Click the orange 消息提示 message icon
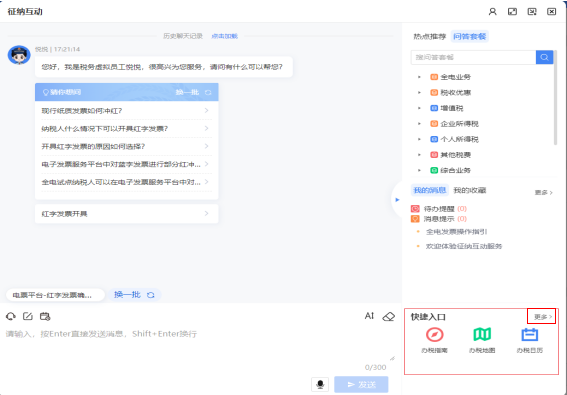567x395 pixels. click(415, 219)
